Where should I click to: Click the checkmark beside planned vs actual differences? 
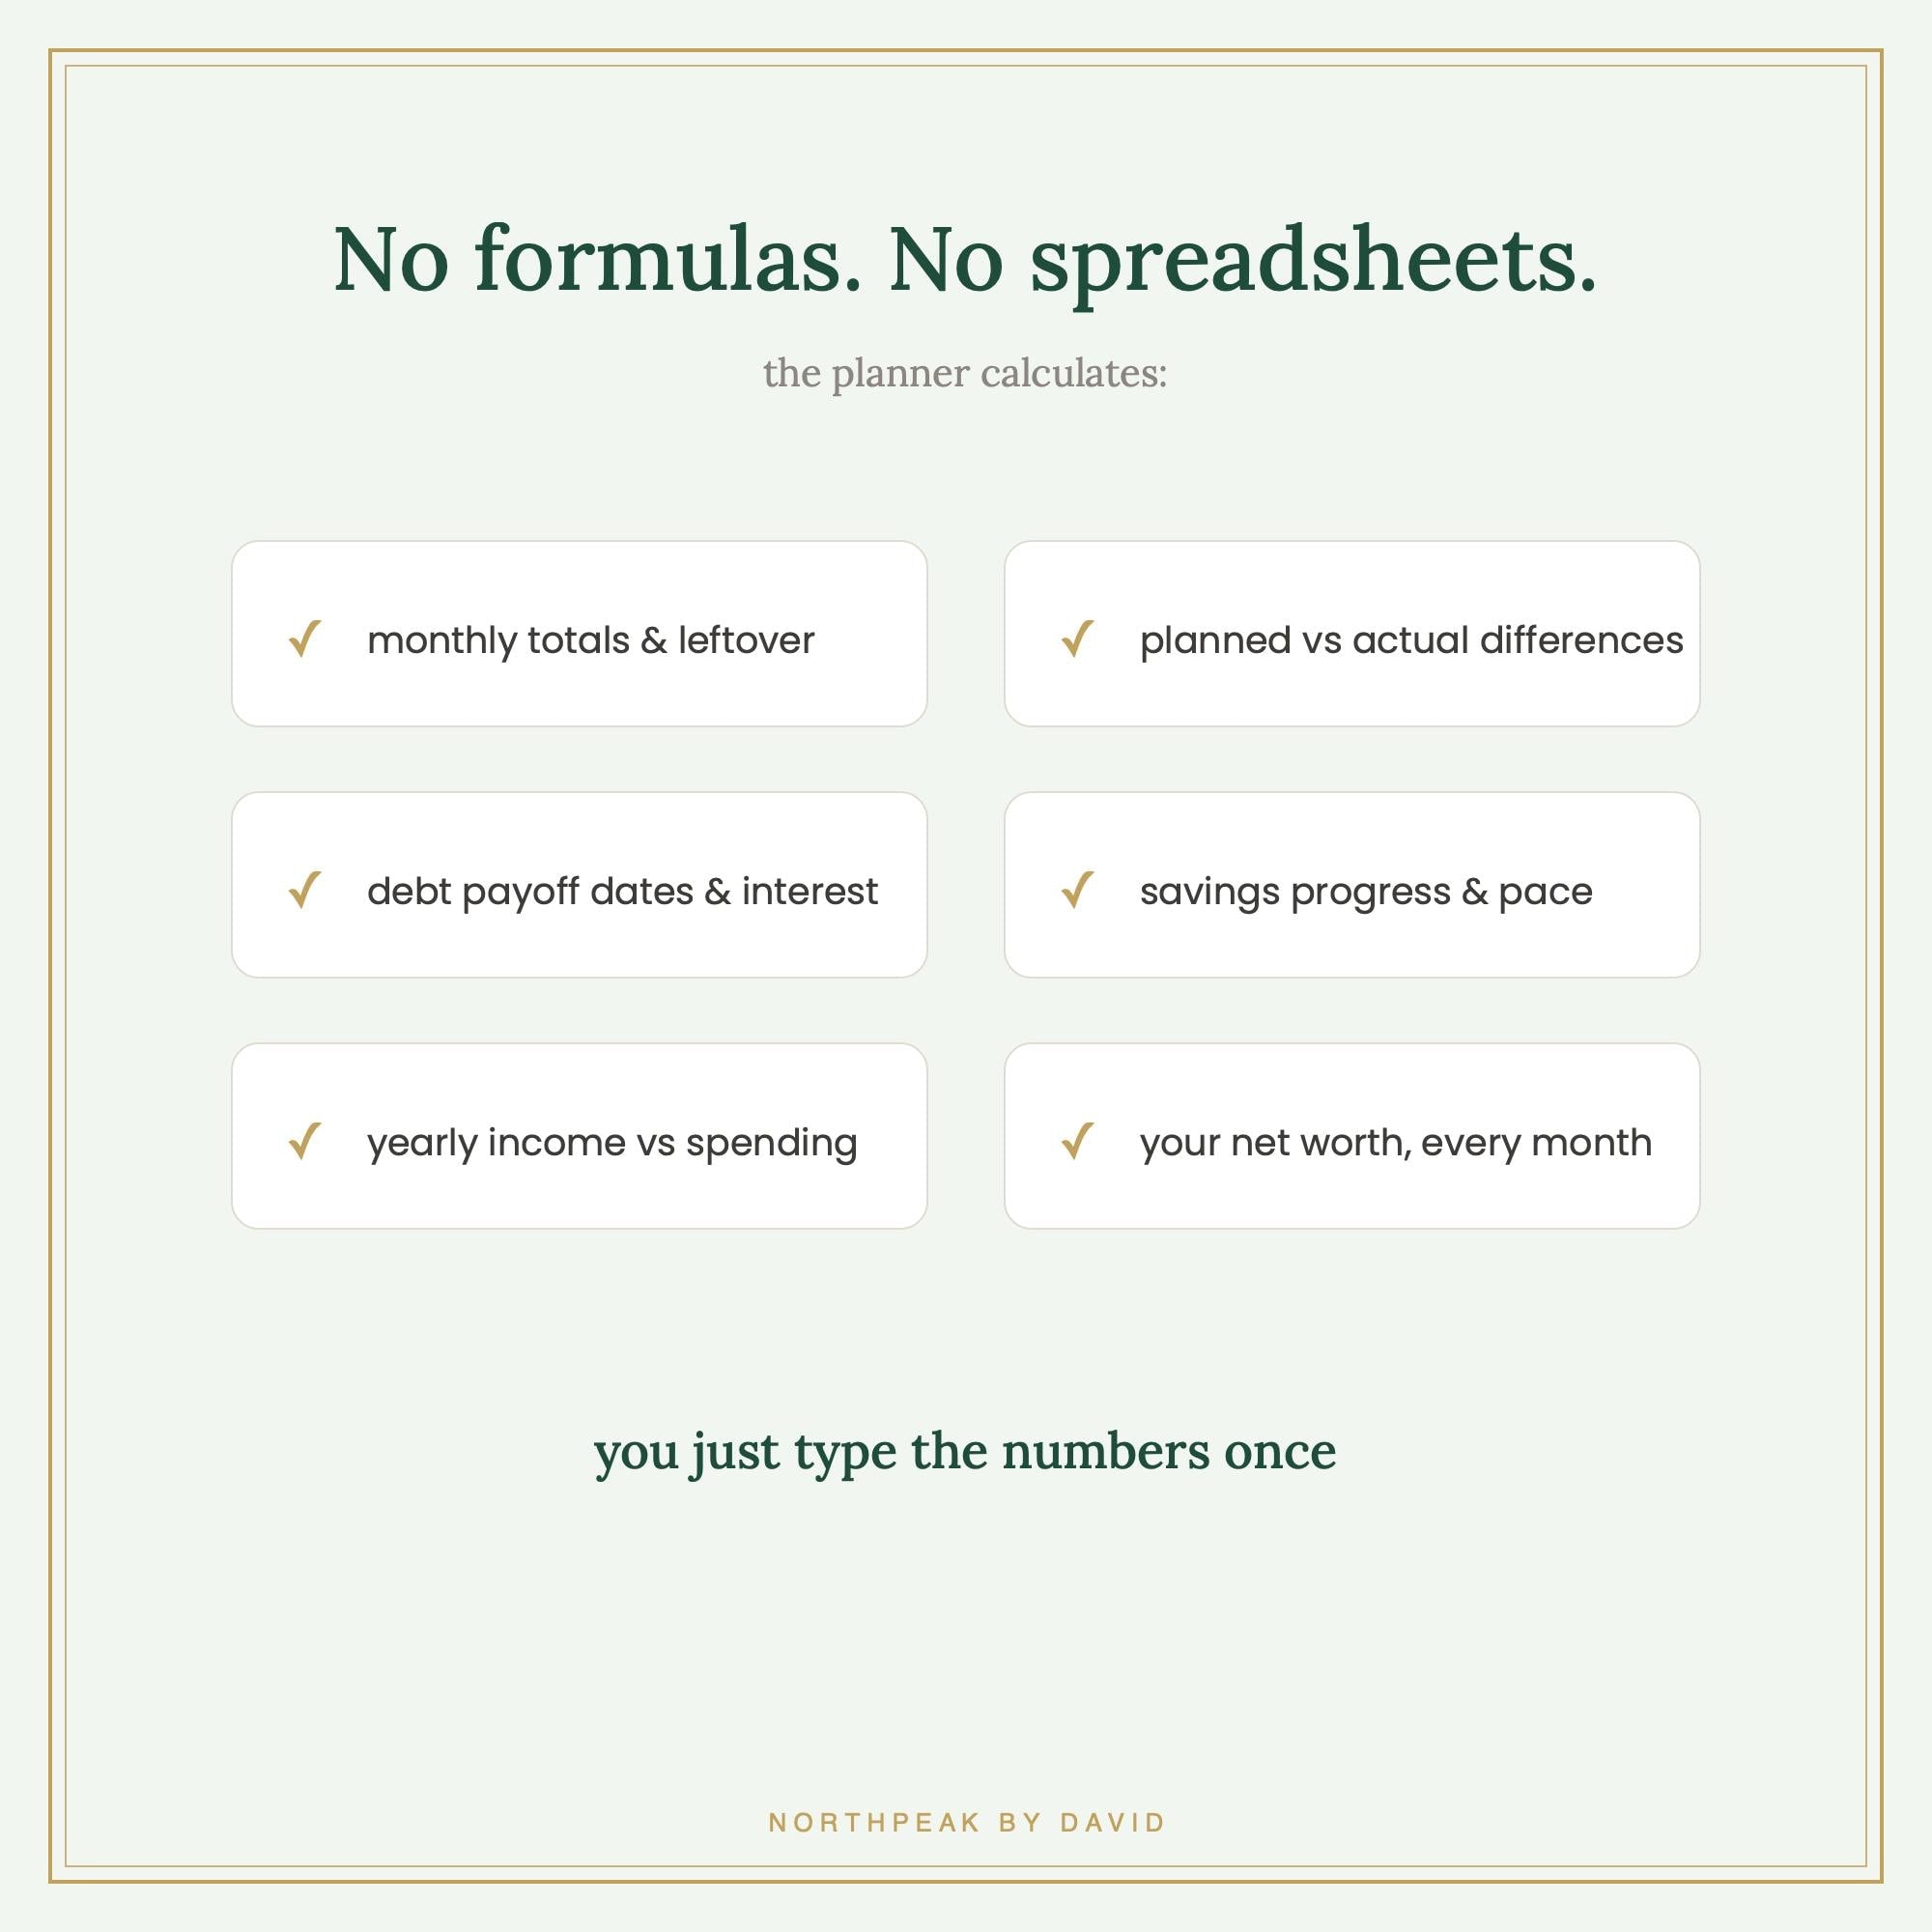1078,639
